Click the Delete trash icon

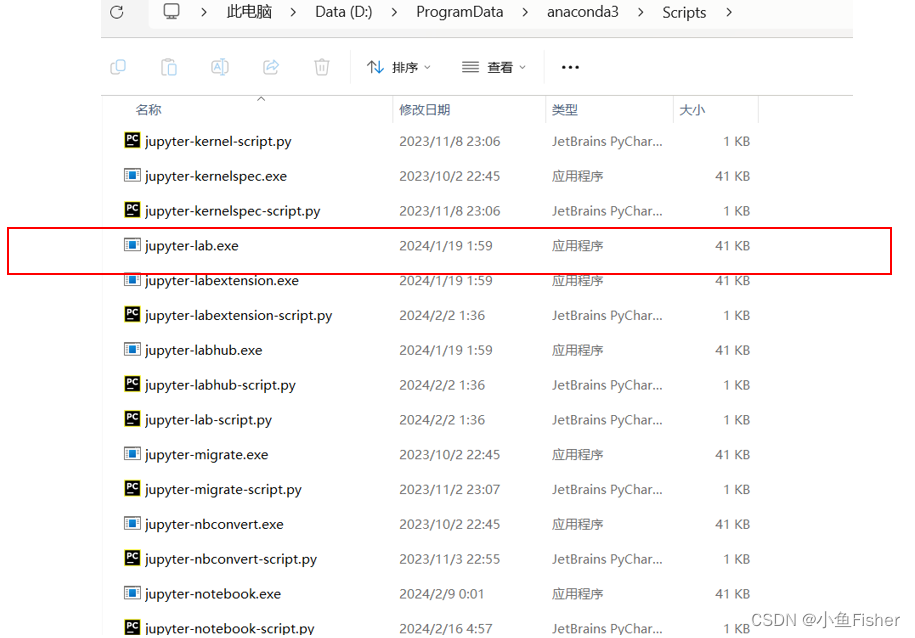pos(320,66)
